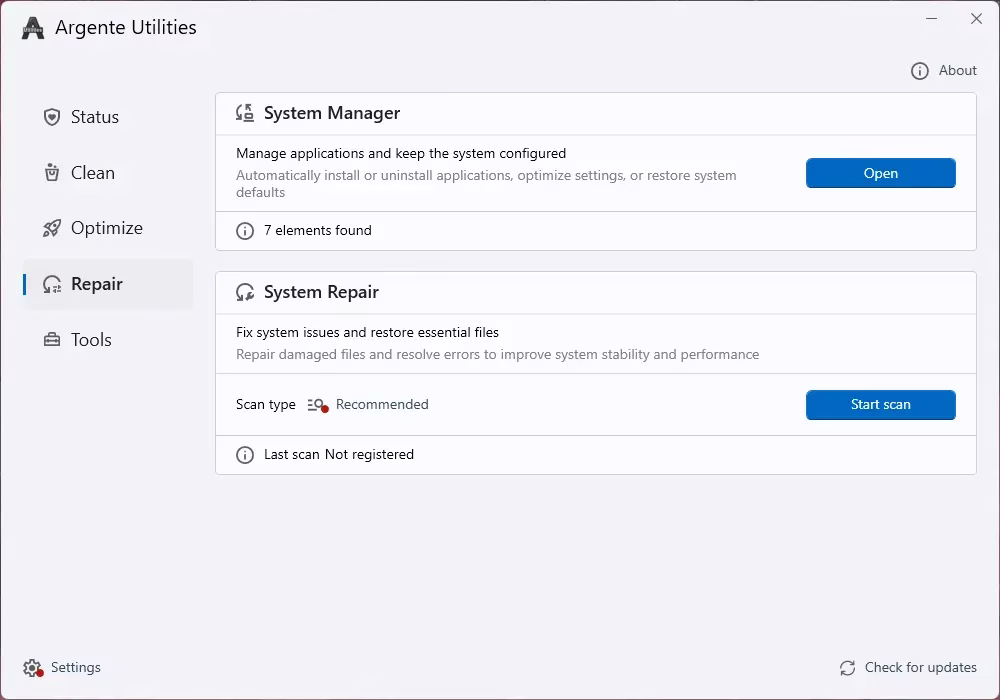This screenshot has height=700, width=1000.
Task: Click the Optimize rocket icon
Action: (x=51, y=228)
